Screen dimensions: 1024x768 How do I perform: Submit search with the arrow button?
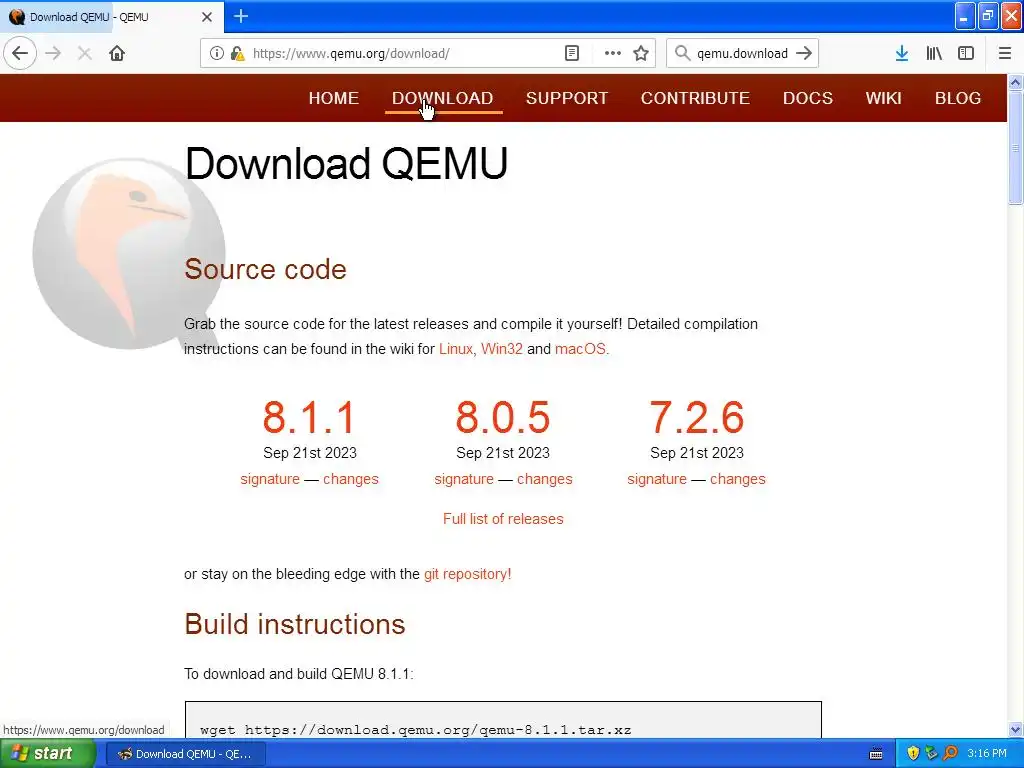click(804, 53)
